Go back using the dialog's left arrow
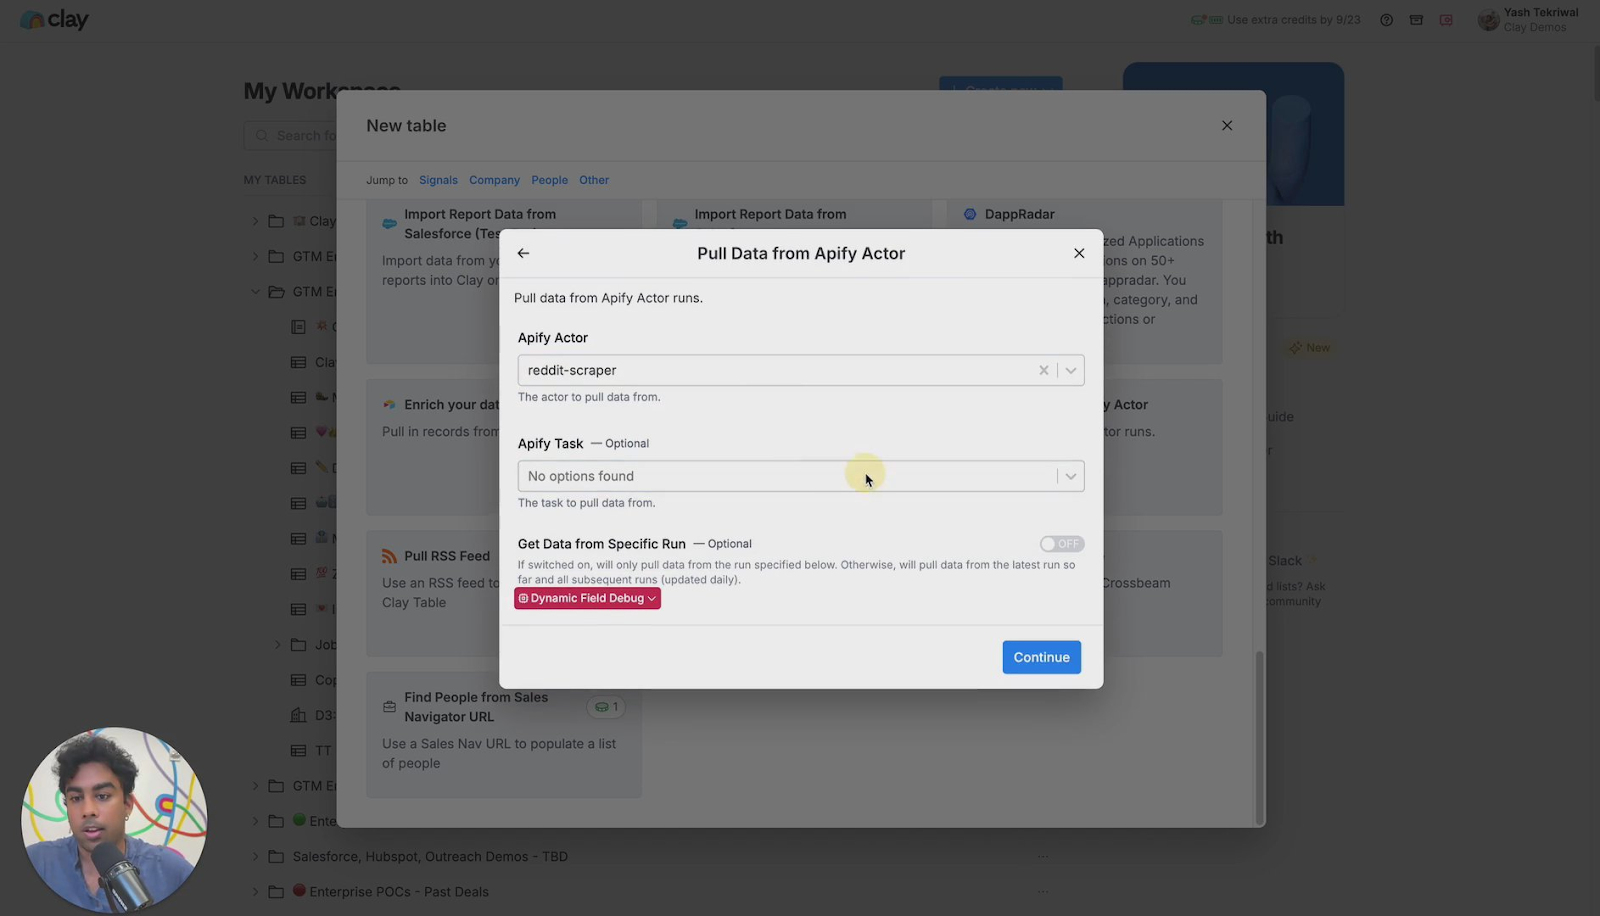 tap(523, 253)
